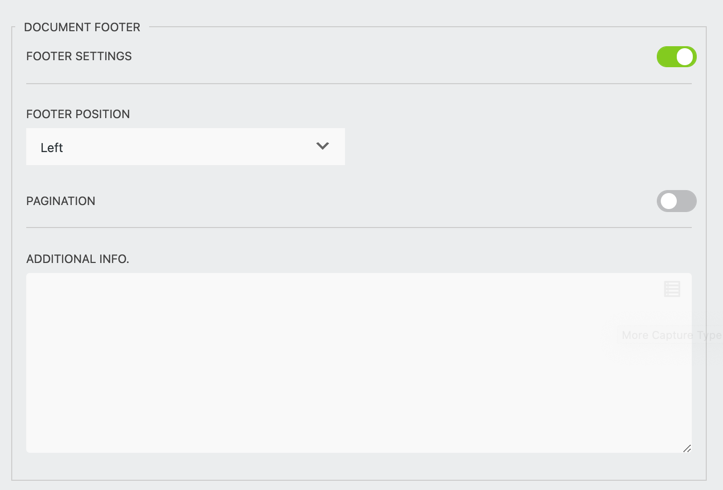Click the faint "More Capture Type" text
This screenshot has height=490, width=723.
(670, 335)
